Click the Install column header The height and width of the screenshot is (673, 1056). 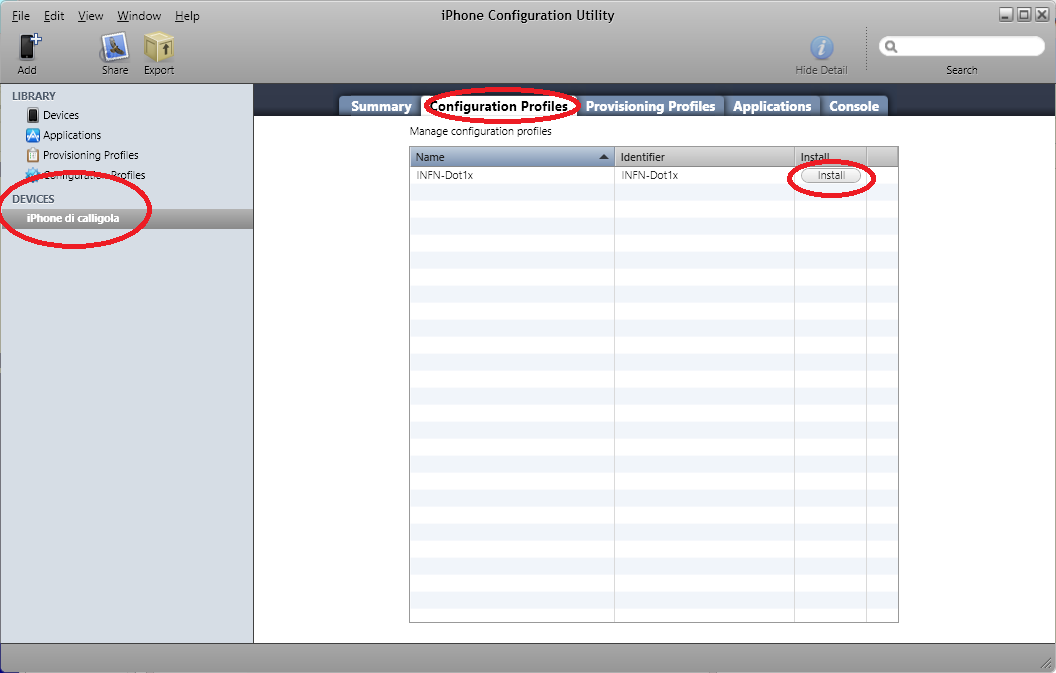click(x=830, y=157)
